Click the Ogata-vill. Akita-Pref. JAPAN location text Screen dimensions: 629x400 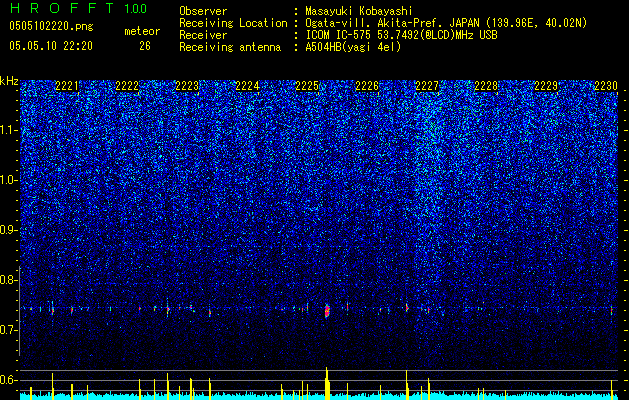(x=446, y=23)
